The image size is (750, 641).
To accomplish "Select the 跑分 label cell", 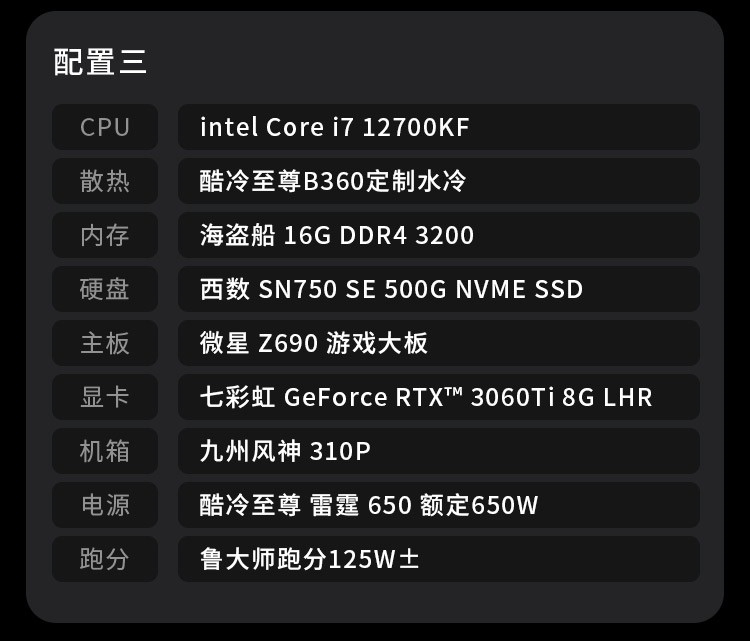I will 105,560.
